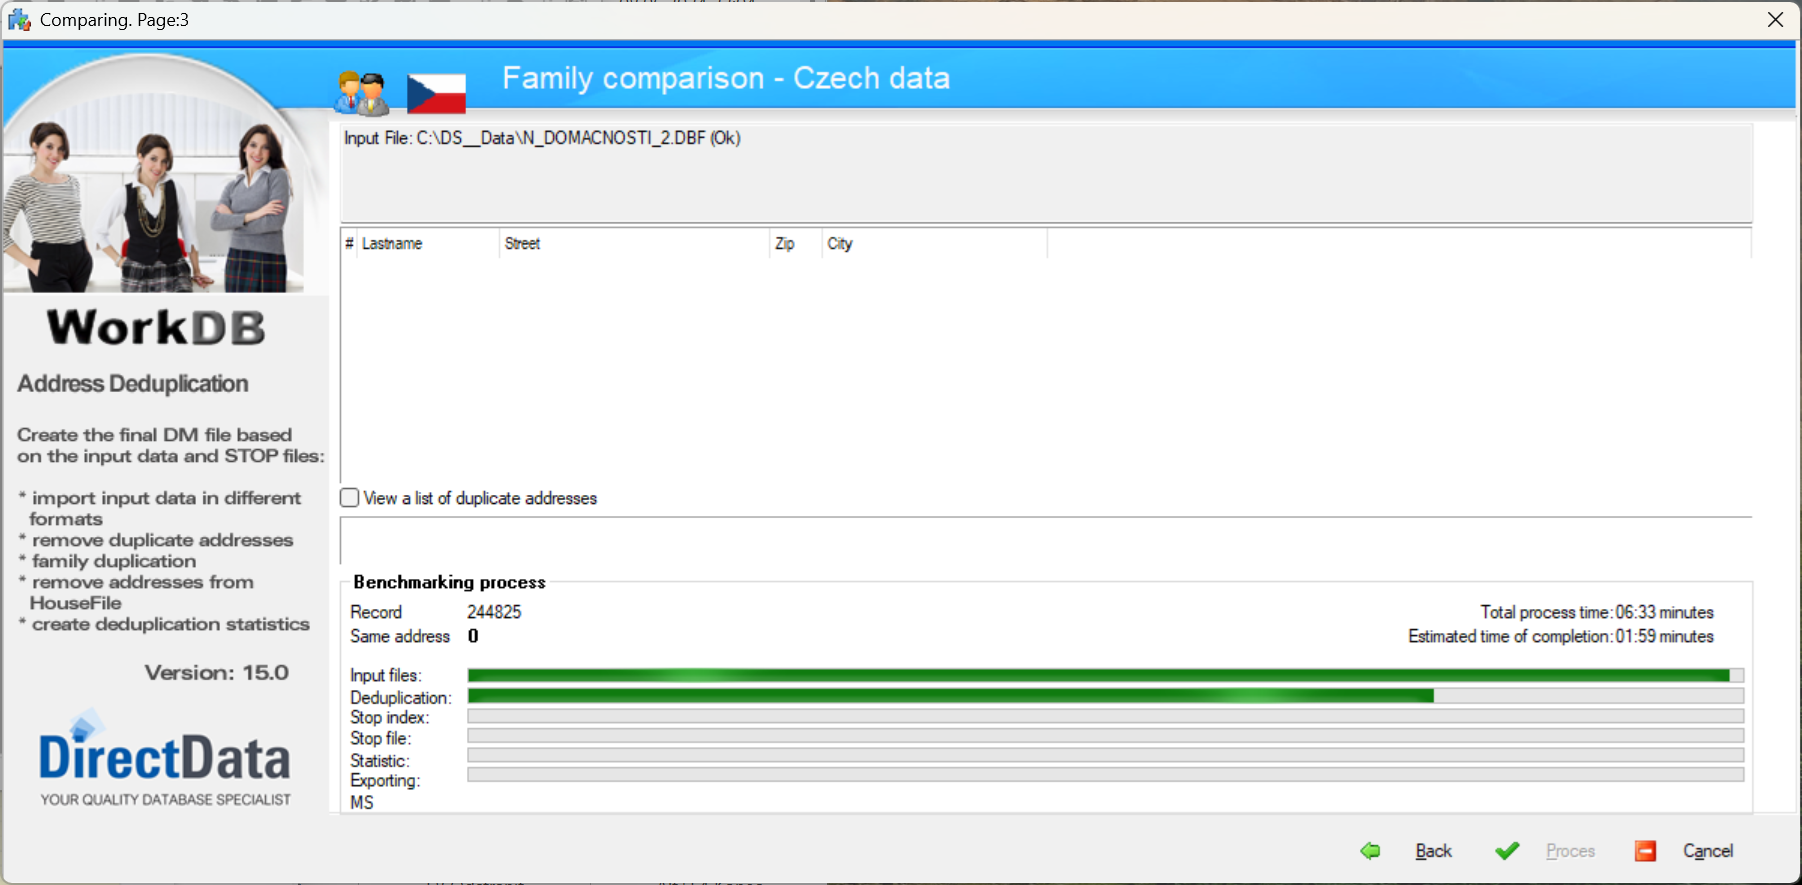Close the Comparing window

click(1775, 20)
